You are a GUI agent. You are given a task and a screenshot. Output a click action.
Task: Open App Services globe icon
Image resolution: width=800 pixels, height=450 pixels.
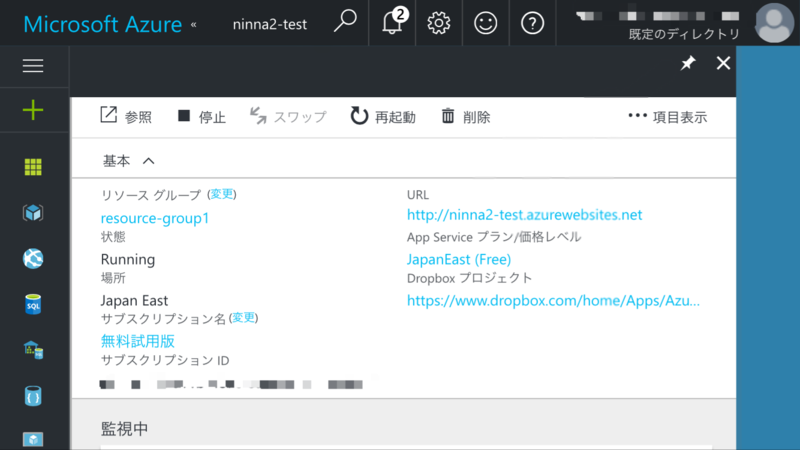click(33, 259)
